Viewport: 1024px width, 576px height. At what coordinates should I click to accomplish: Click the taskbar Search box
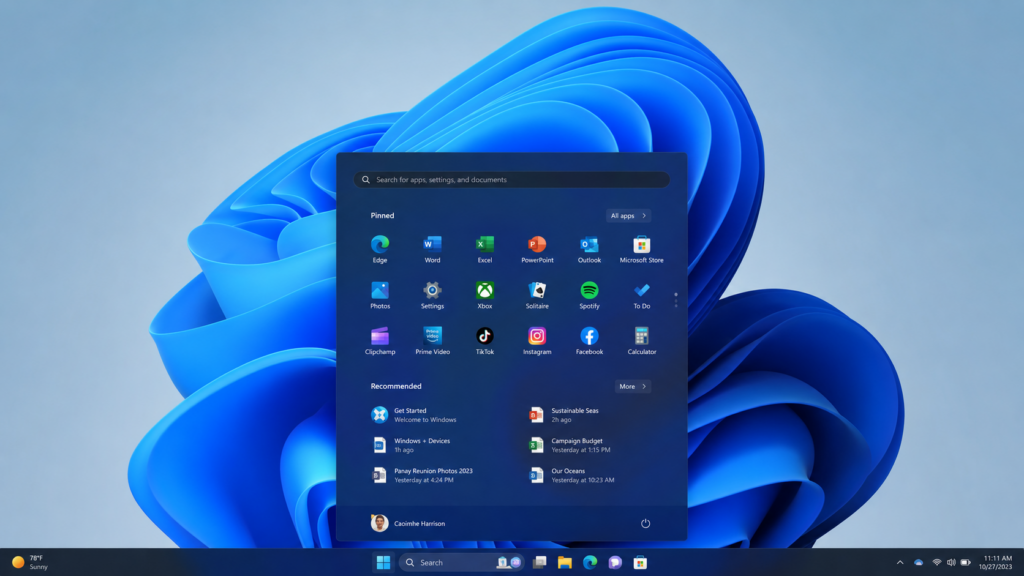click(461, 562)
